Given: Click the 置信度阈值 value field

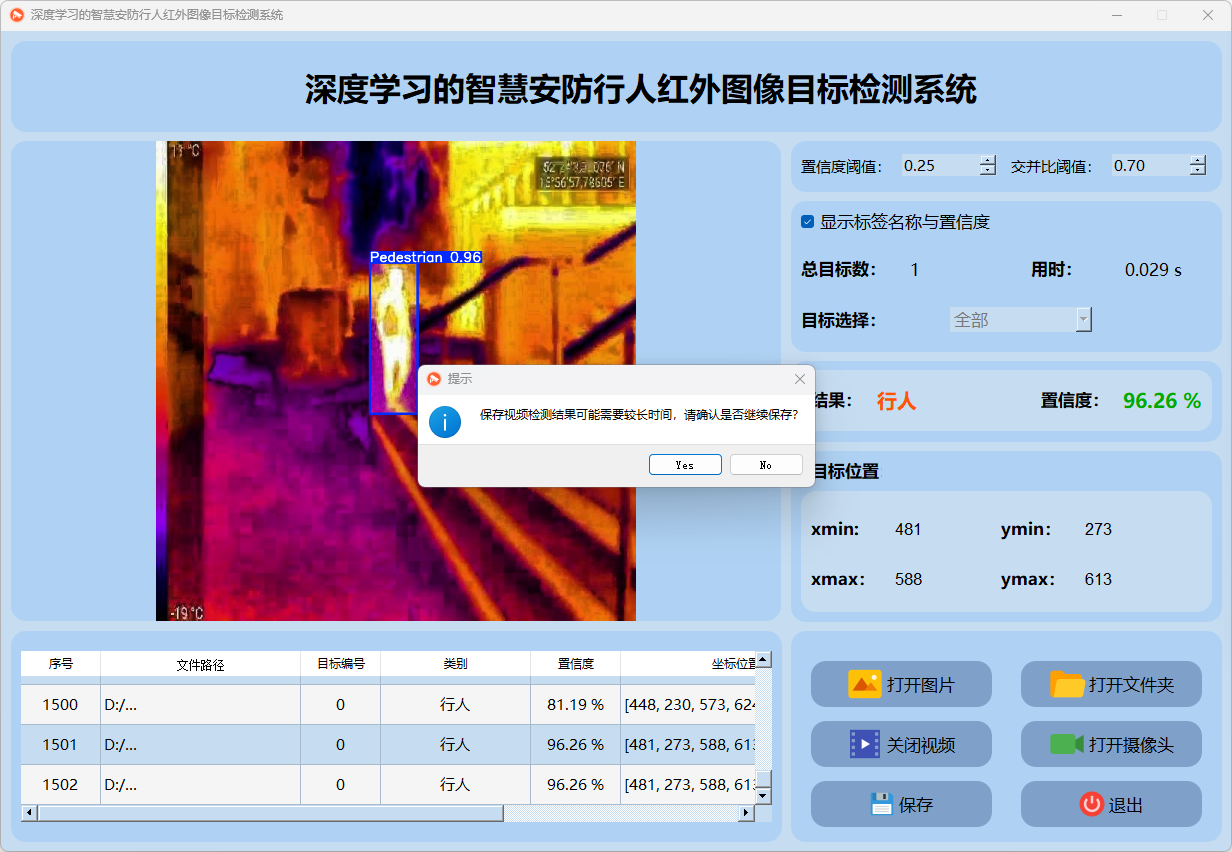Looking at the screenshot, I should click(x=938, y=166).
